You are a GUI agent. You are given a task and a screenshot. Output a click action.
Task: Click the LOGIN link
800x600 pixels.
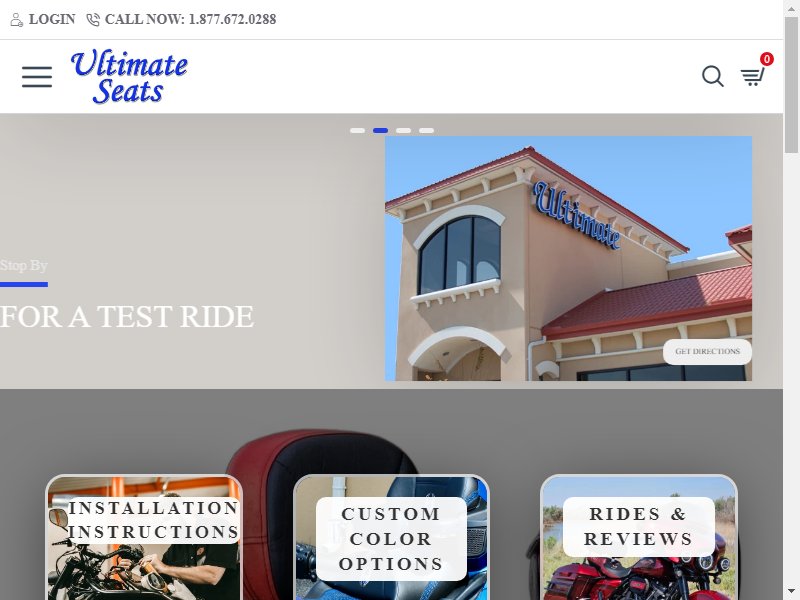[x=52, y=19]
